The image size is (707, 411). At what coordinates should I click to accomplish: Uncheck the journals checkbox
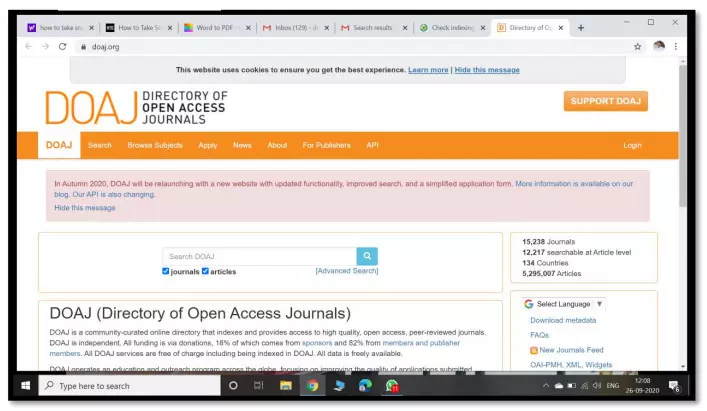(x=166, y=271)
